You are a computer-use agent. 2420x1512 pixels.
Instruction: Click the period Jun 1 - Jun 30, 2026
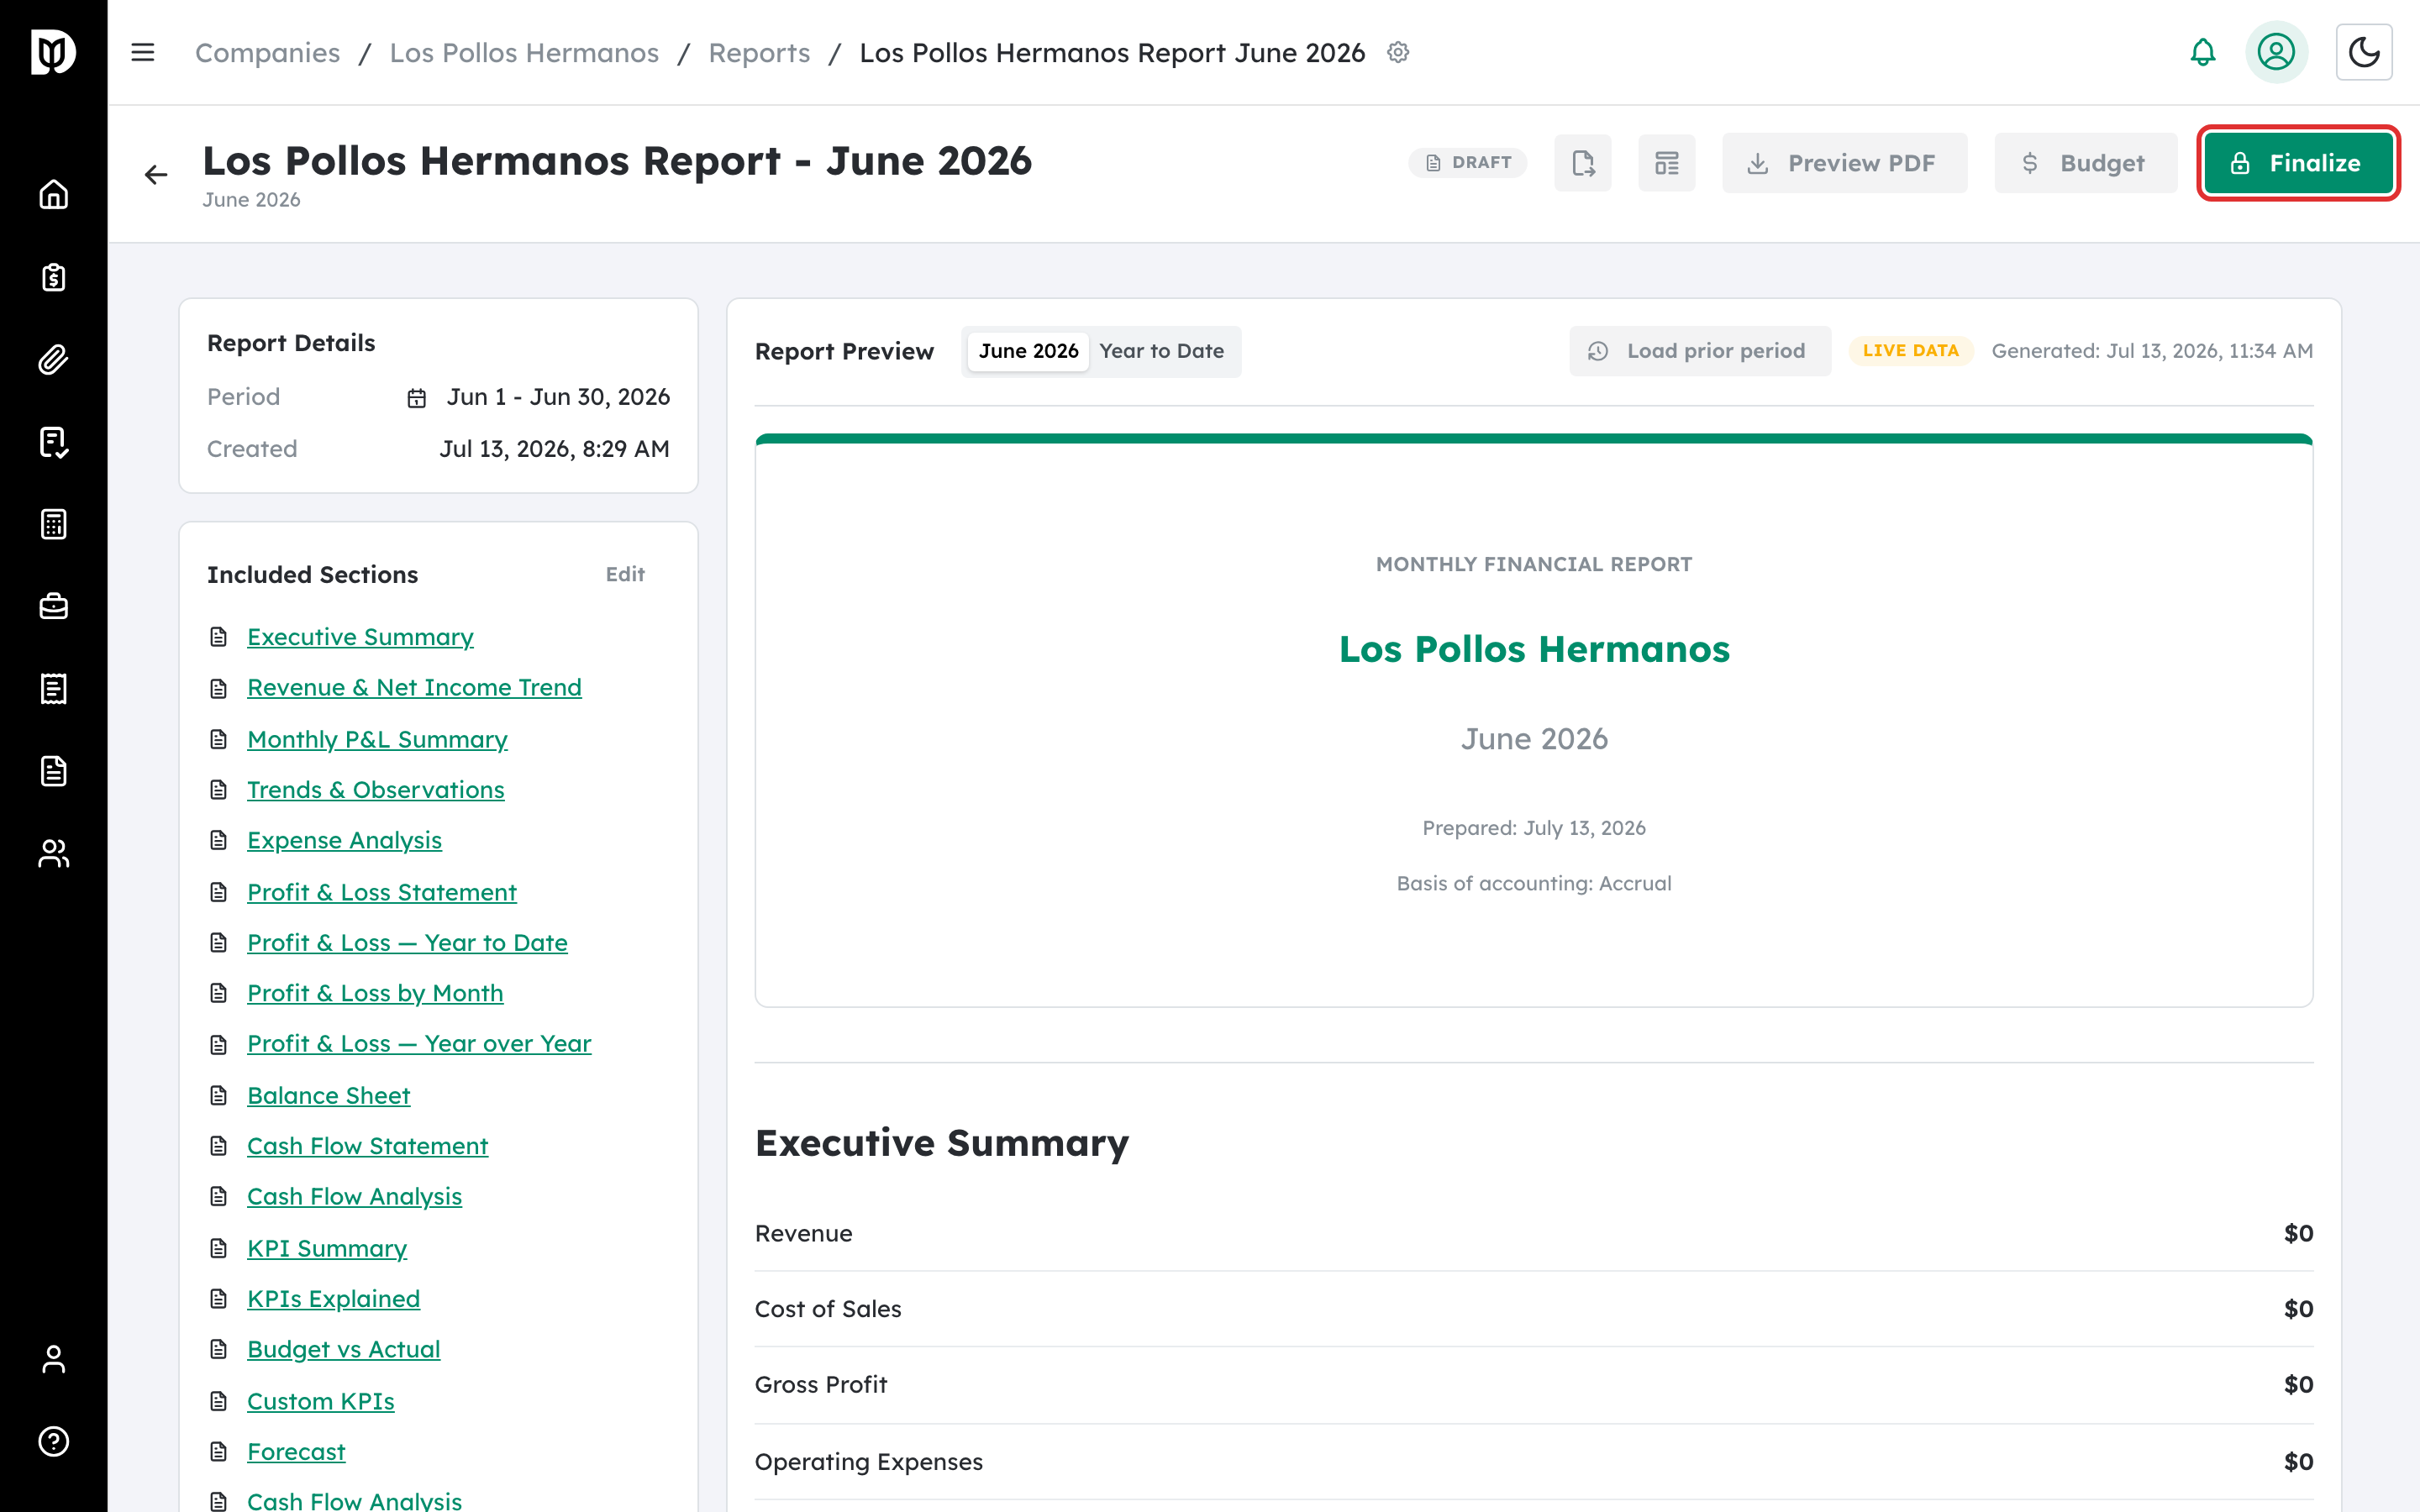(558, 398)
